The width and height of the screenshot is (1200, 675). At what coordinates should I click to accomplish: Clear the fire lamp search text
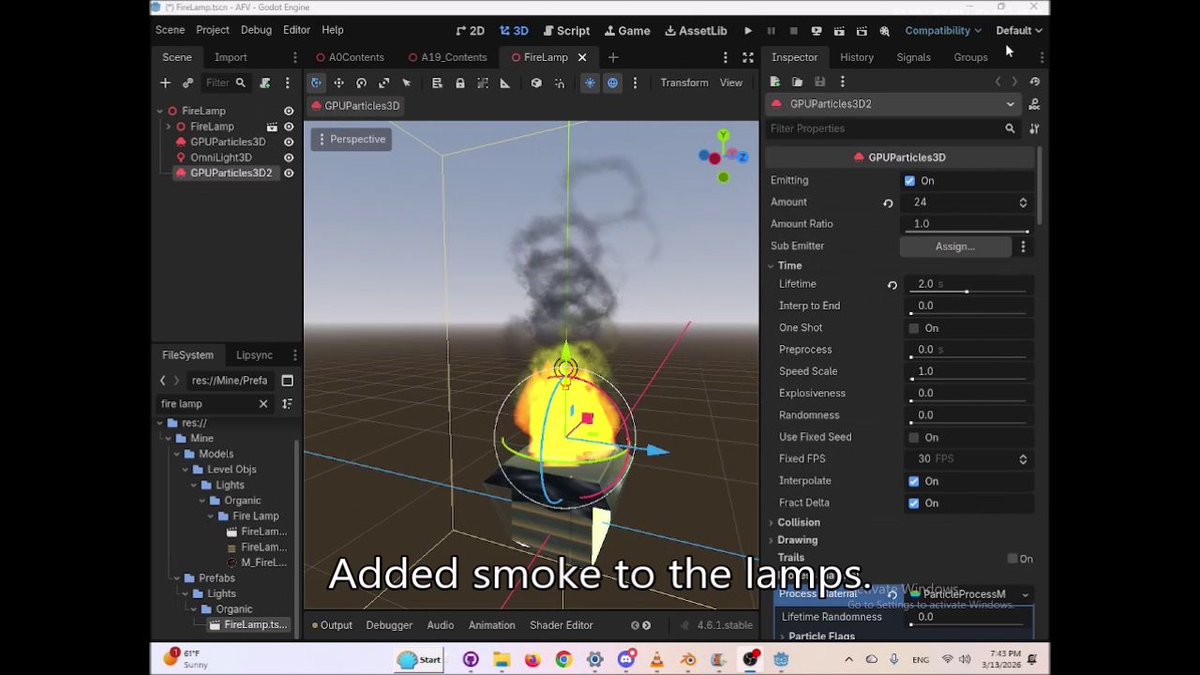[x=264, y=404]
